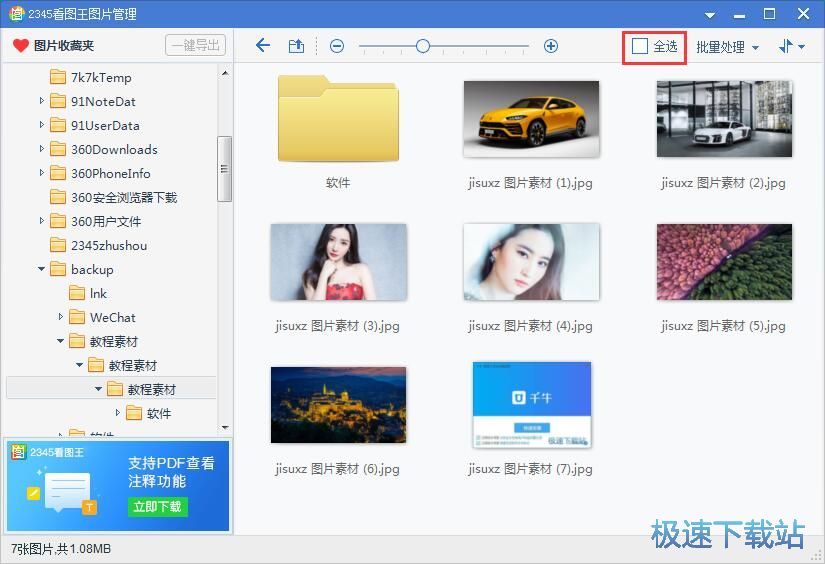Screen dimensions: 825x564
Task: Select the lnk folder
Action: coord(88,293)
